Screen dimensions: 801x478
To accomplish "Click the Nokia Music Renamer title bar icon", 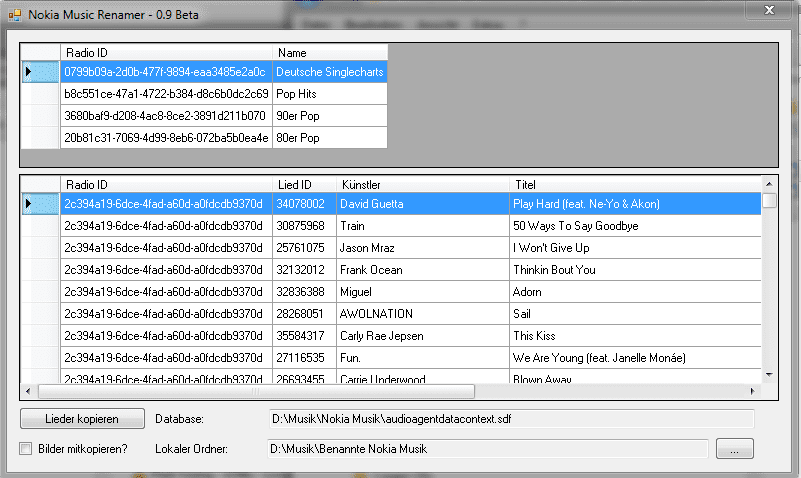I will (x=15, y=15).
